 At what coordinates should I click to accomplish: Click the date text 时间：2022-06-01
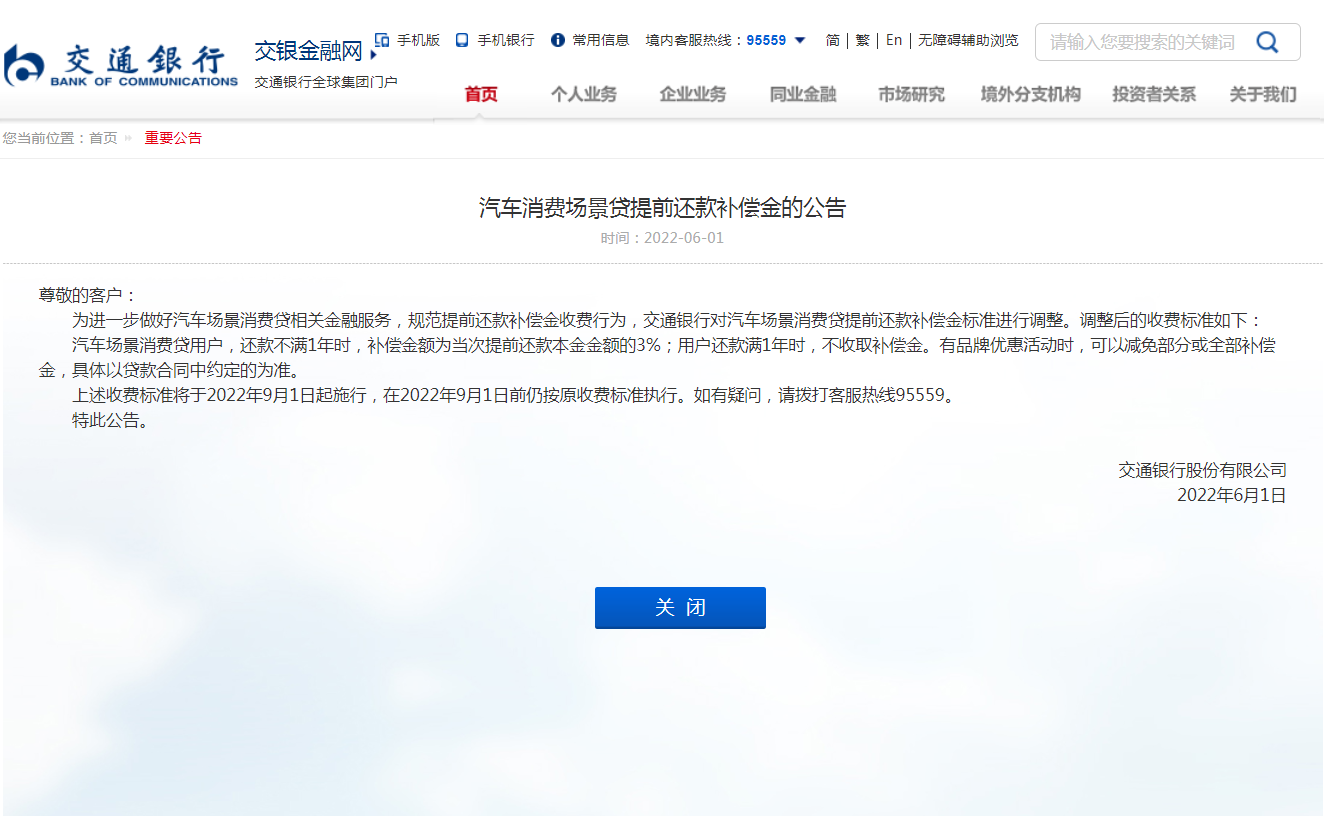[662, 238]
